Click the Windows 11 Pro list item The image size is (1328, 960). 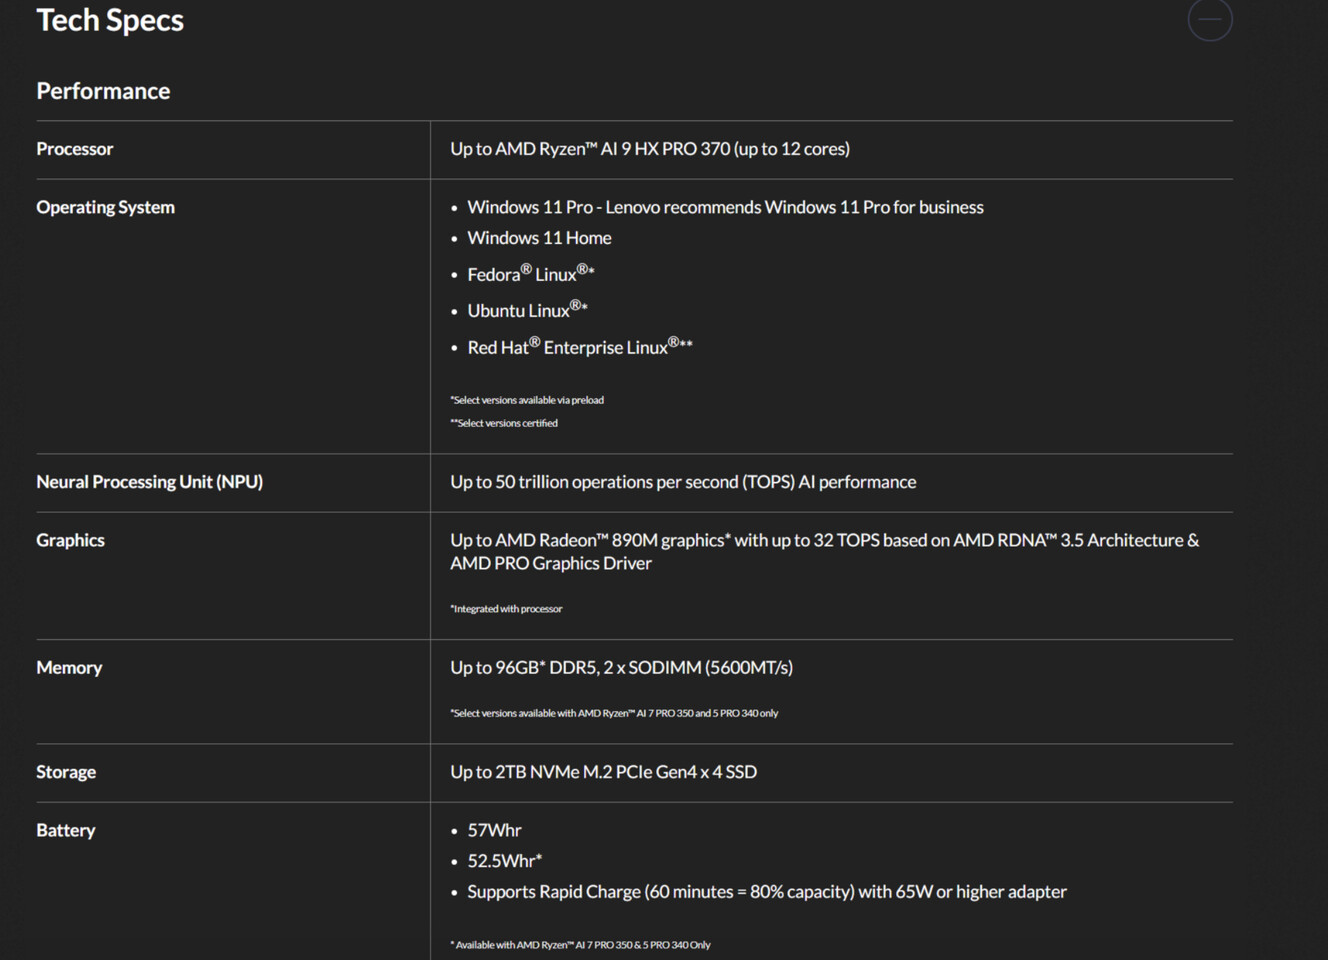click(x=725, y=207)
